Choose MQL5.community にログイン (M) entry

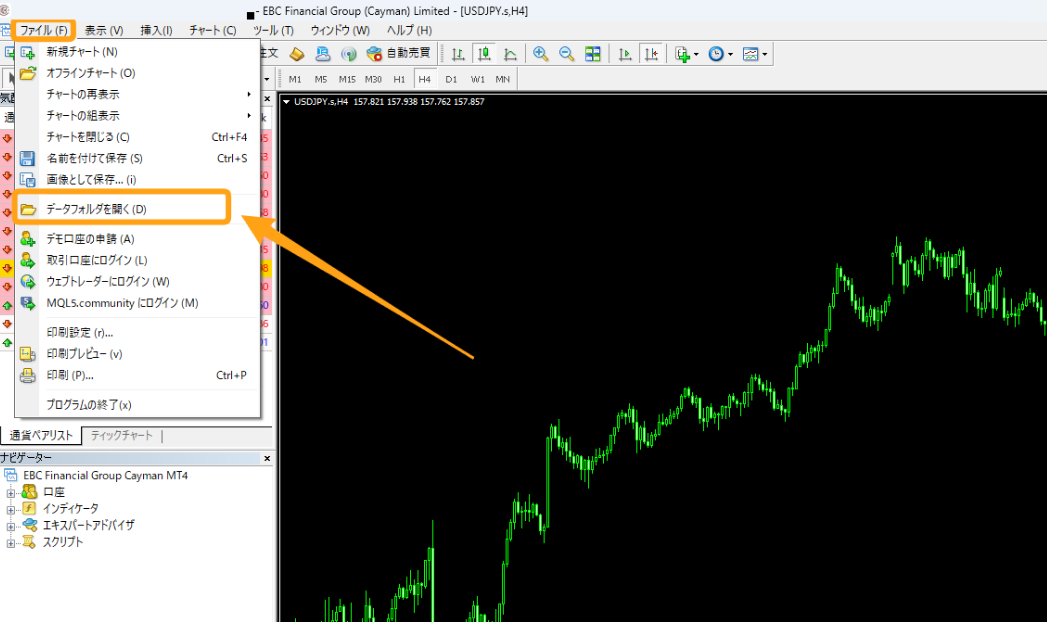[x=137, y=303]
